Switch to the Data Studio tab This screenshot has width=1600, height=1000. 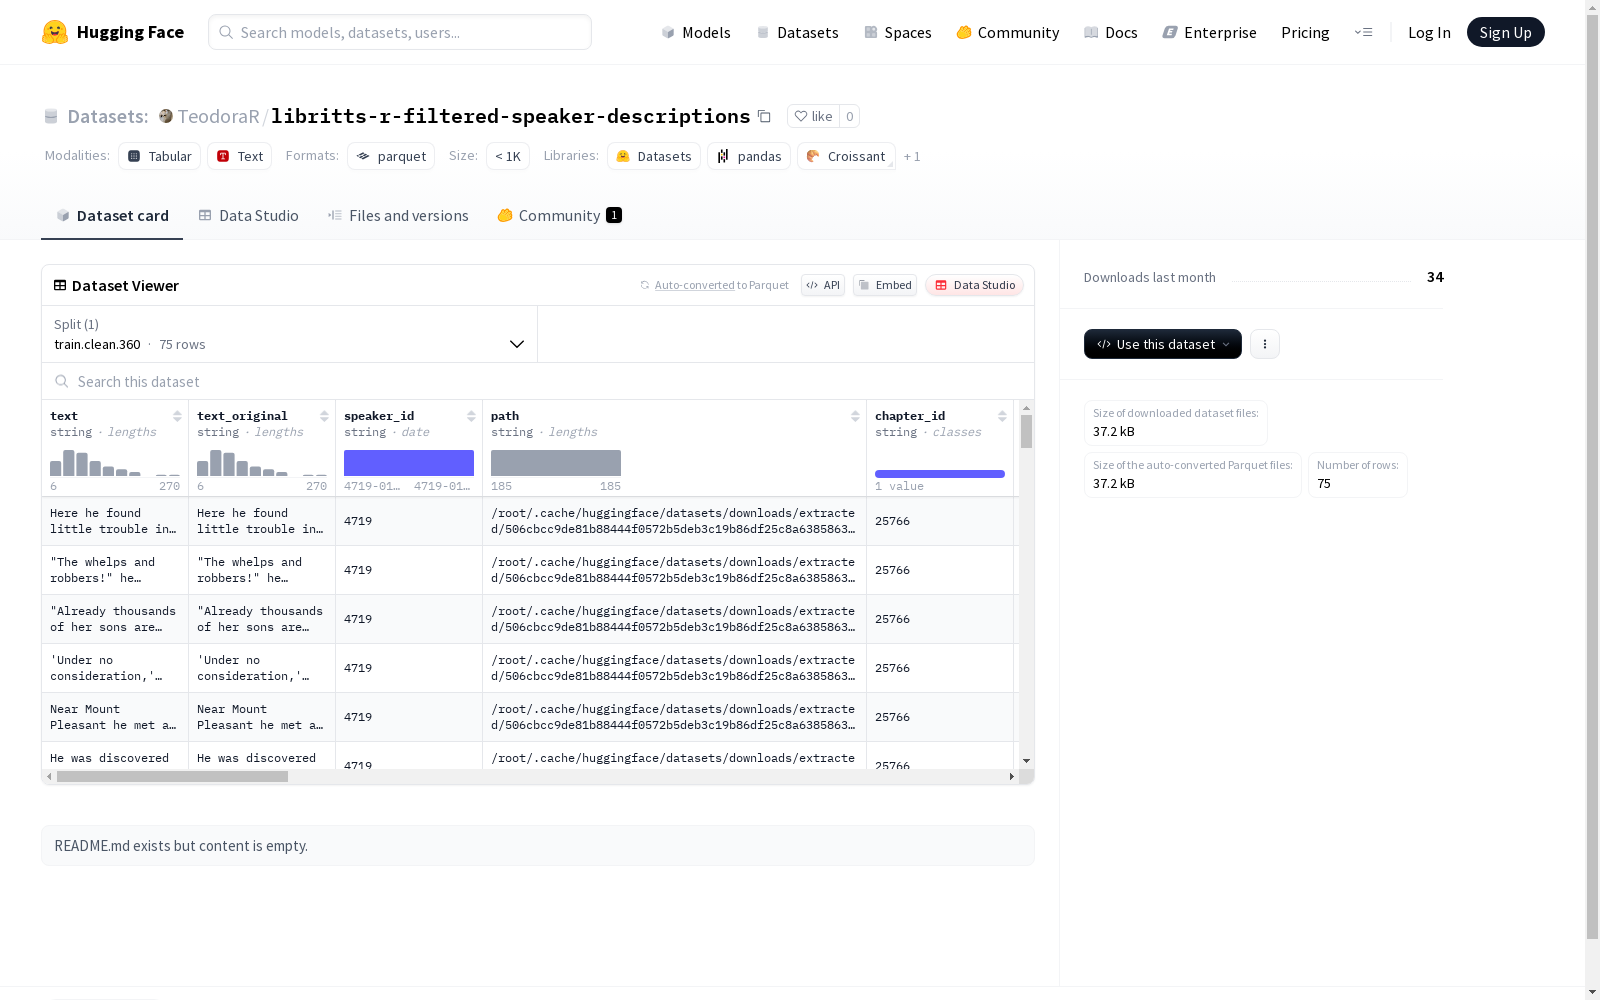(249, 216)
